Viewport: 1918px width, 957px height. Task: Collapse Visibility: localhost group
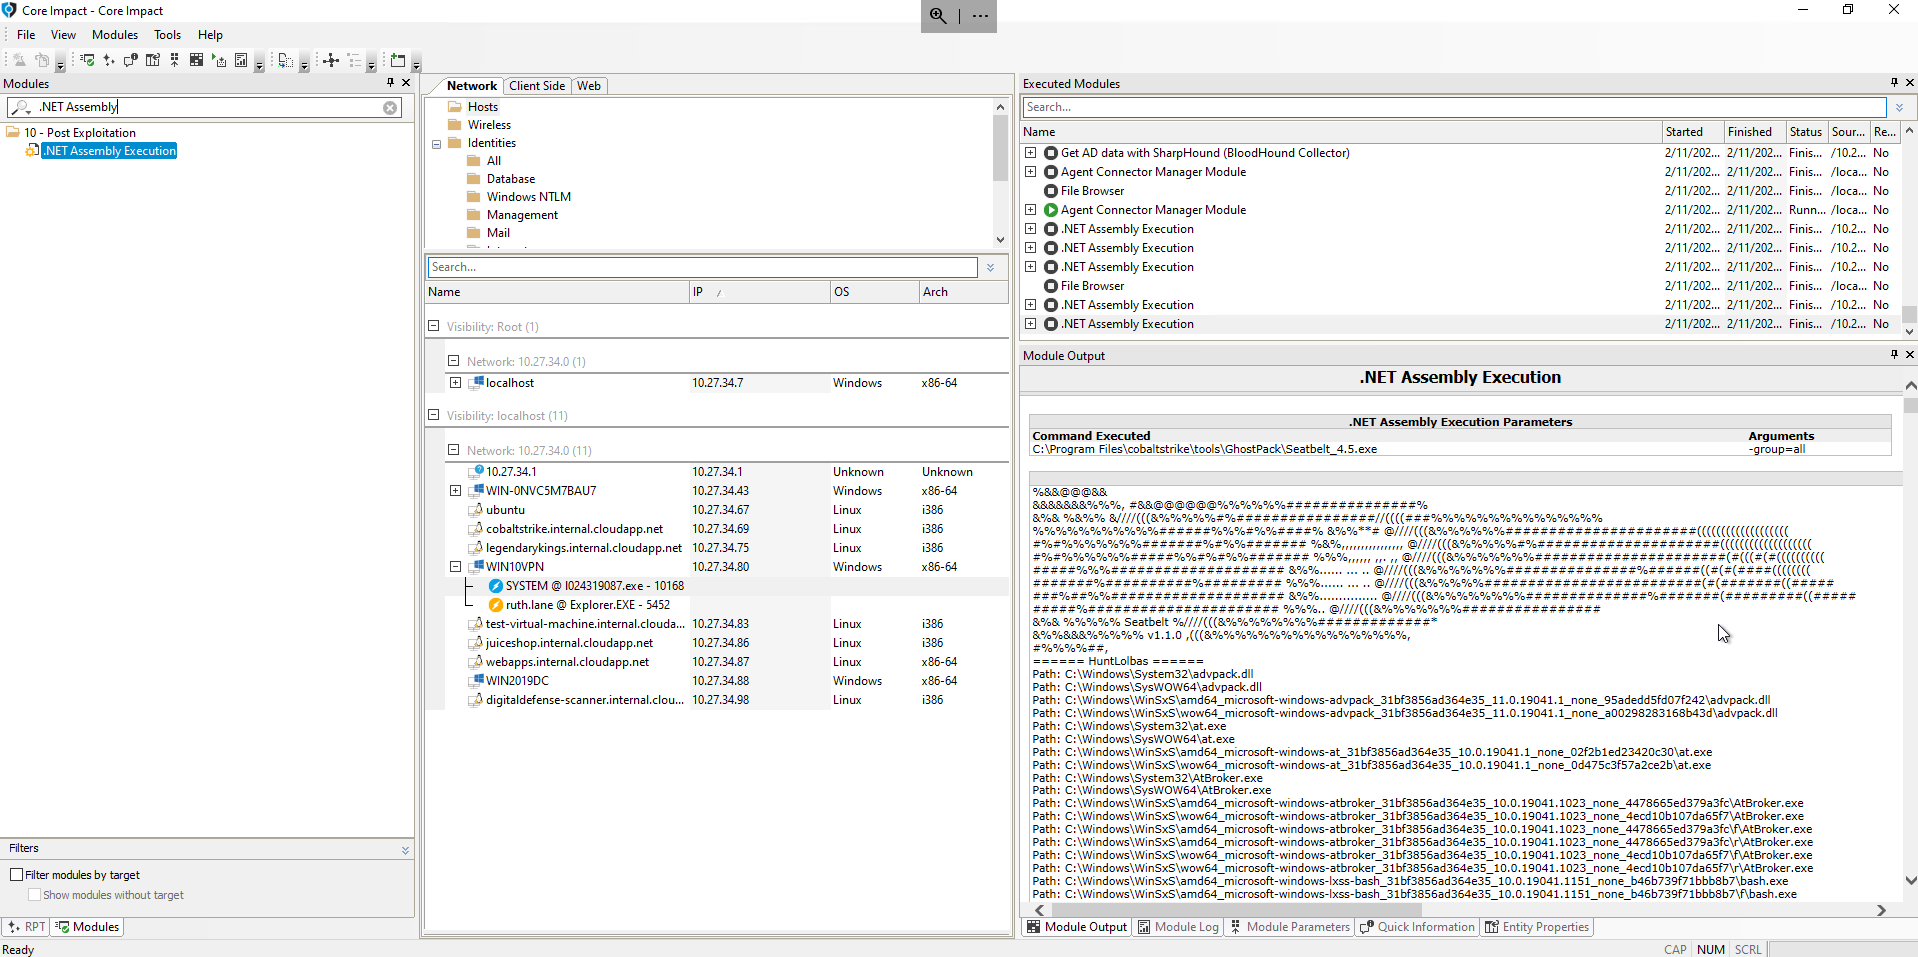433,415
